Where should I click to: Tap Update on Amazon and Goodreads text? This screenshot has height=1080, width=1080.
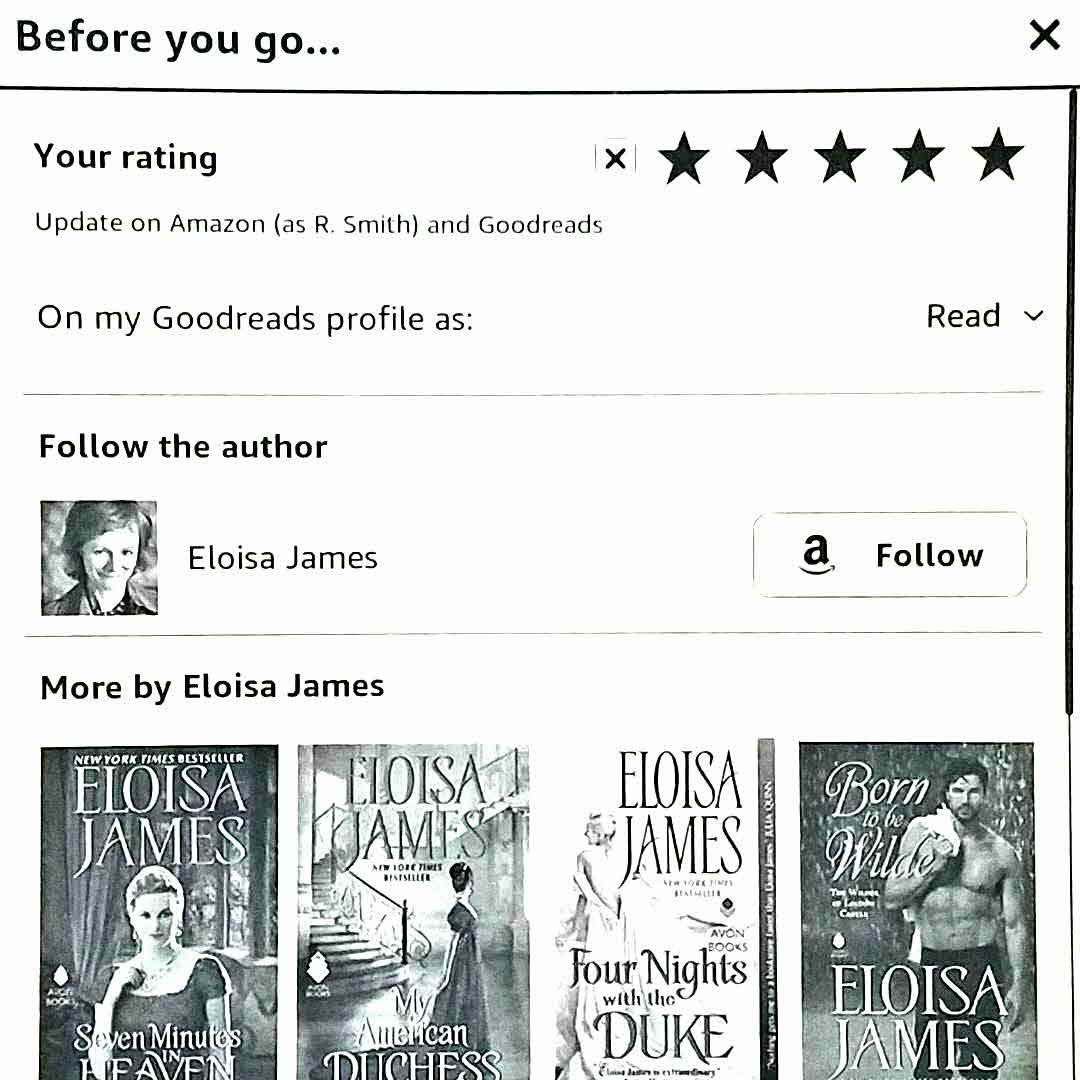319,224
